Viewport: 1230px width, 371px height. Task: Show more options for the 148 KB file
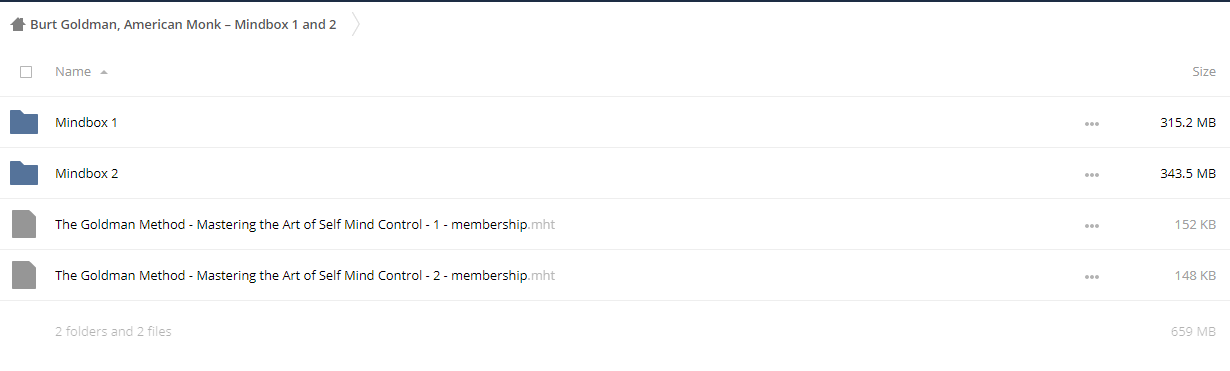point(1092,277)
